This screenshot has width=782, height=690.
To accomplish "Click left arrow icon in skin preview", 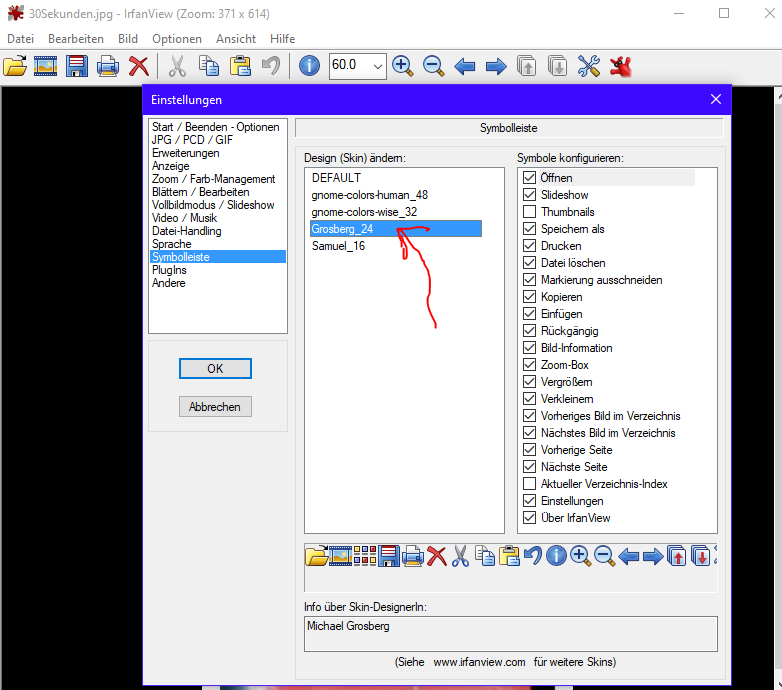I will pyautogui.click(x=628, y=555).
